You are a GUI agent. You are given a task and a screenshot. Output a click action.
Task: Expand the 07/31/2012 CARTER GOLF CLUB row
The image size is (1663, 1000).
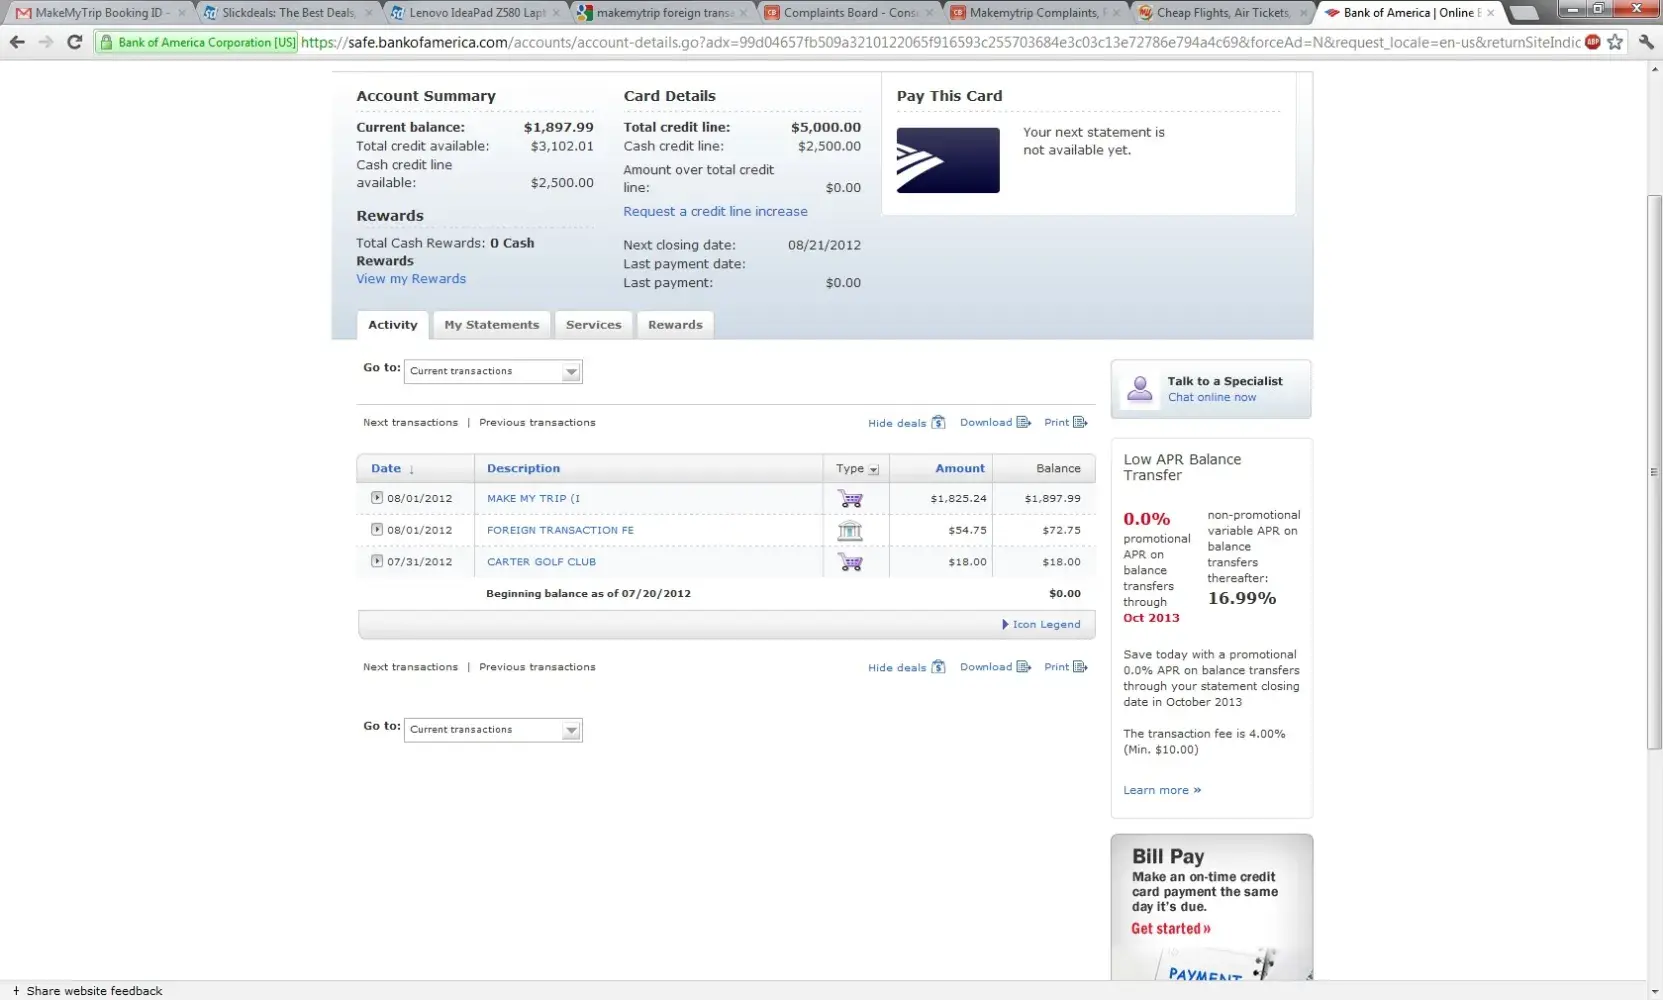(377, 561)
